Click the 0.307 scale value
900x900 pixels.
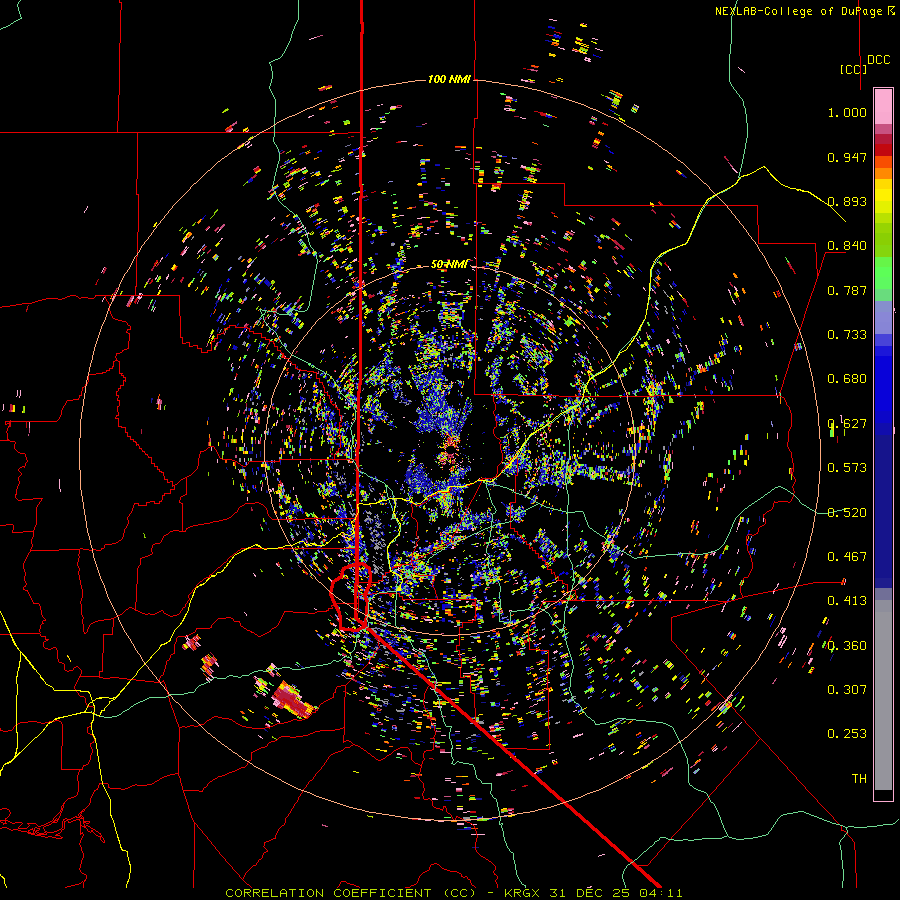[x=847, y=690]
